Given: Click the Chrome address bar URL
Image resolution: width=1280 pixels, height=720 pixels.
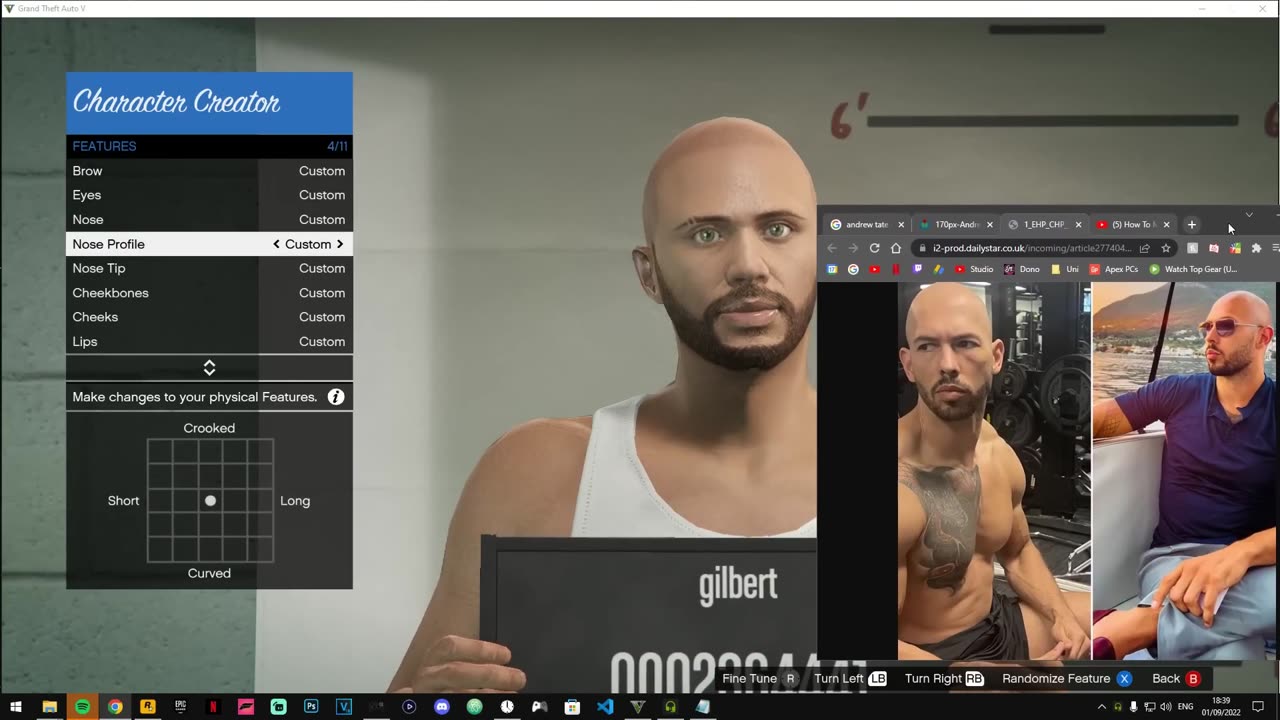Looking at the screenshot, I should [x=1030, y=248].
